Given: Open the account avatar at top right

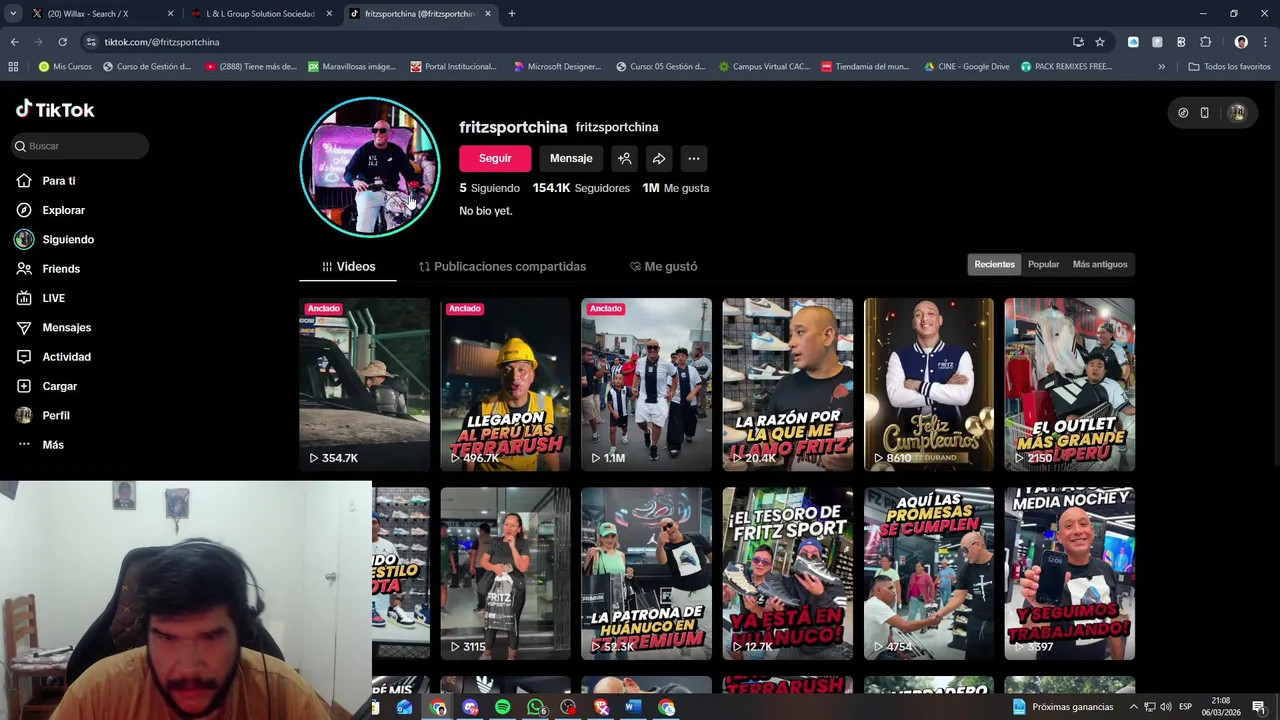Looking at the screenshot, I should click(x=1237, y=113).
